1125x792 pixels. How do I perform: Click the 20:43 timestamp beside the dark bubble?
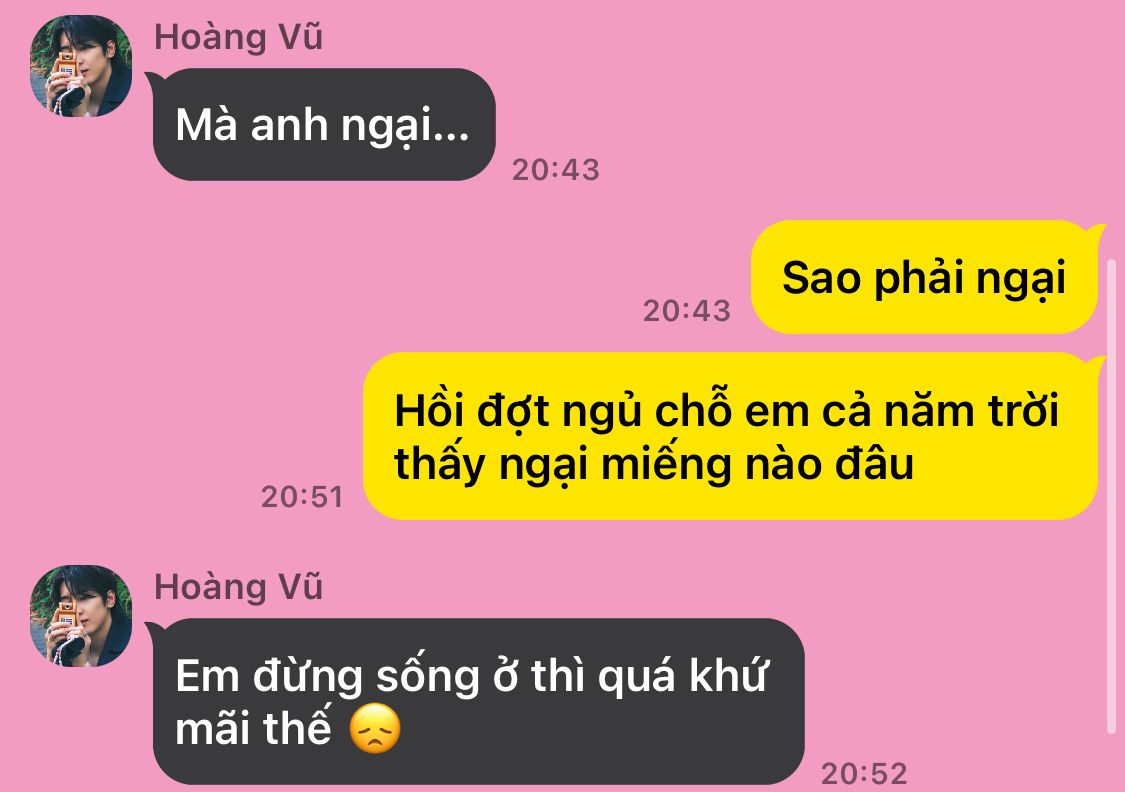point(555,170)
